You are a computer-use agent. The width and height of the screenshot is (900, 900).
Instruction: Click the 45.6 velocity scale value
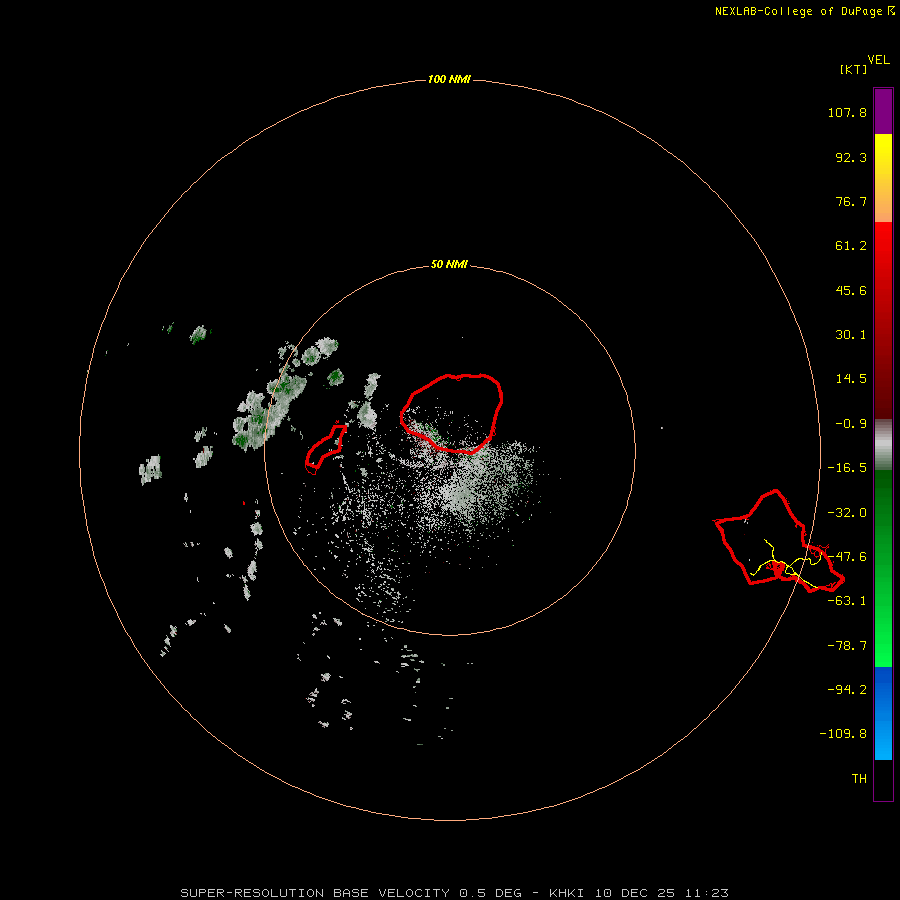pyautogui.click(x=851, y=290)
